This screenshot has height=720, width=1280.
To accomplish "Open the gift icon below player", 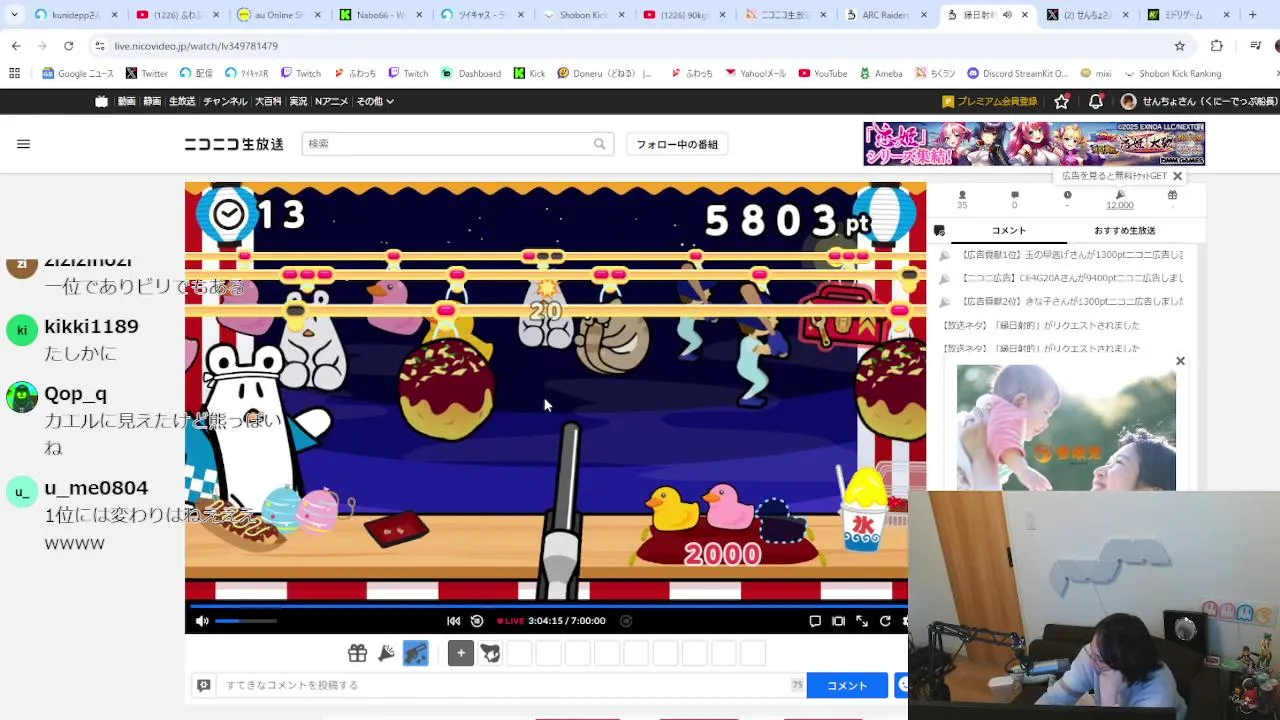I will point(357,654).
